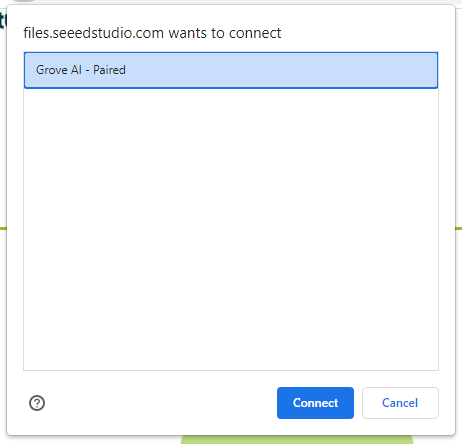Click the 'wants to connect' heading text

tap(225, 33)
